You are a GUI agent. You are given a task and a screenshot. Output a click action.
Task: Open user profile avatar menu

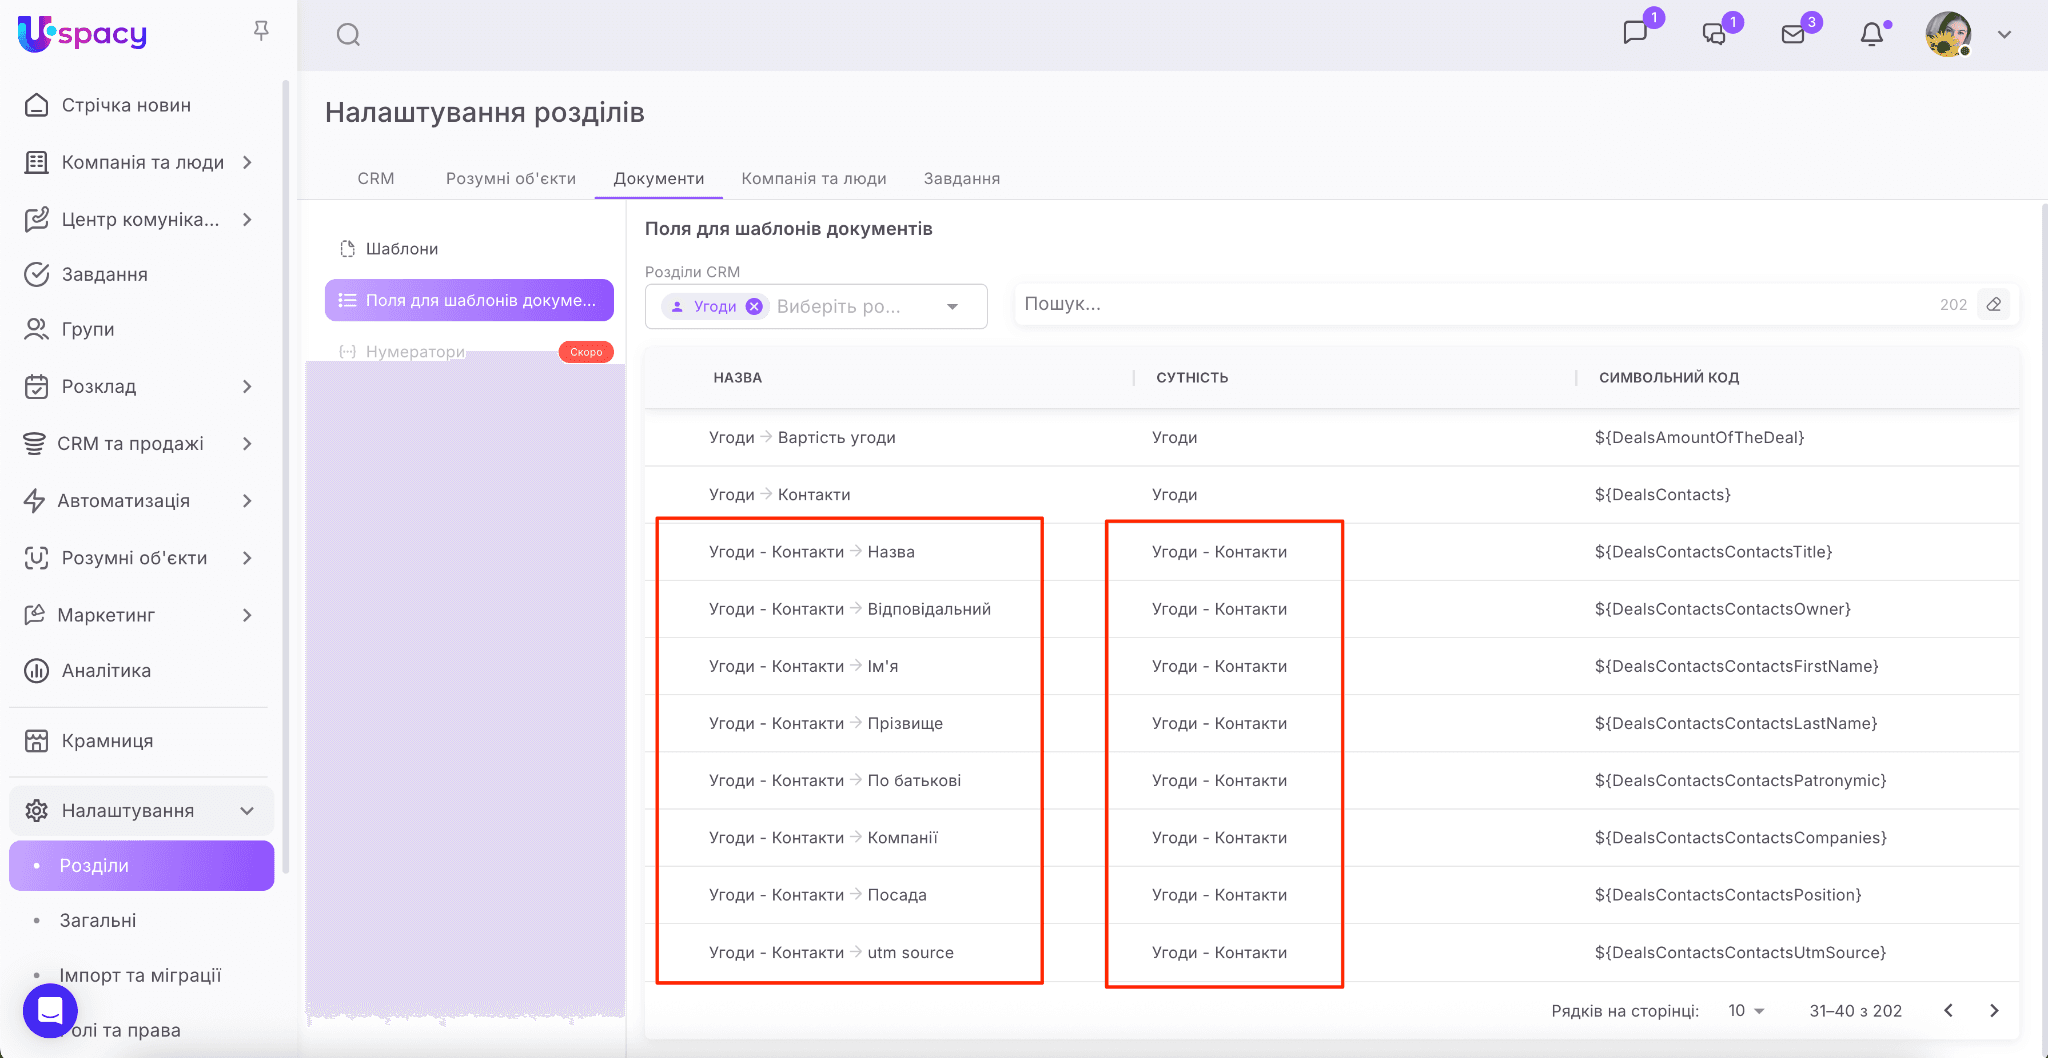[1948, 34]
